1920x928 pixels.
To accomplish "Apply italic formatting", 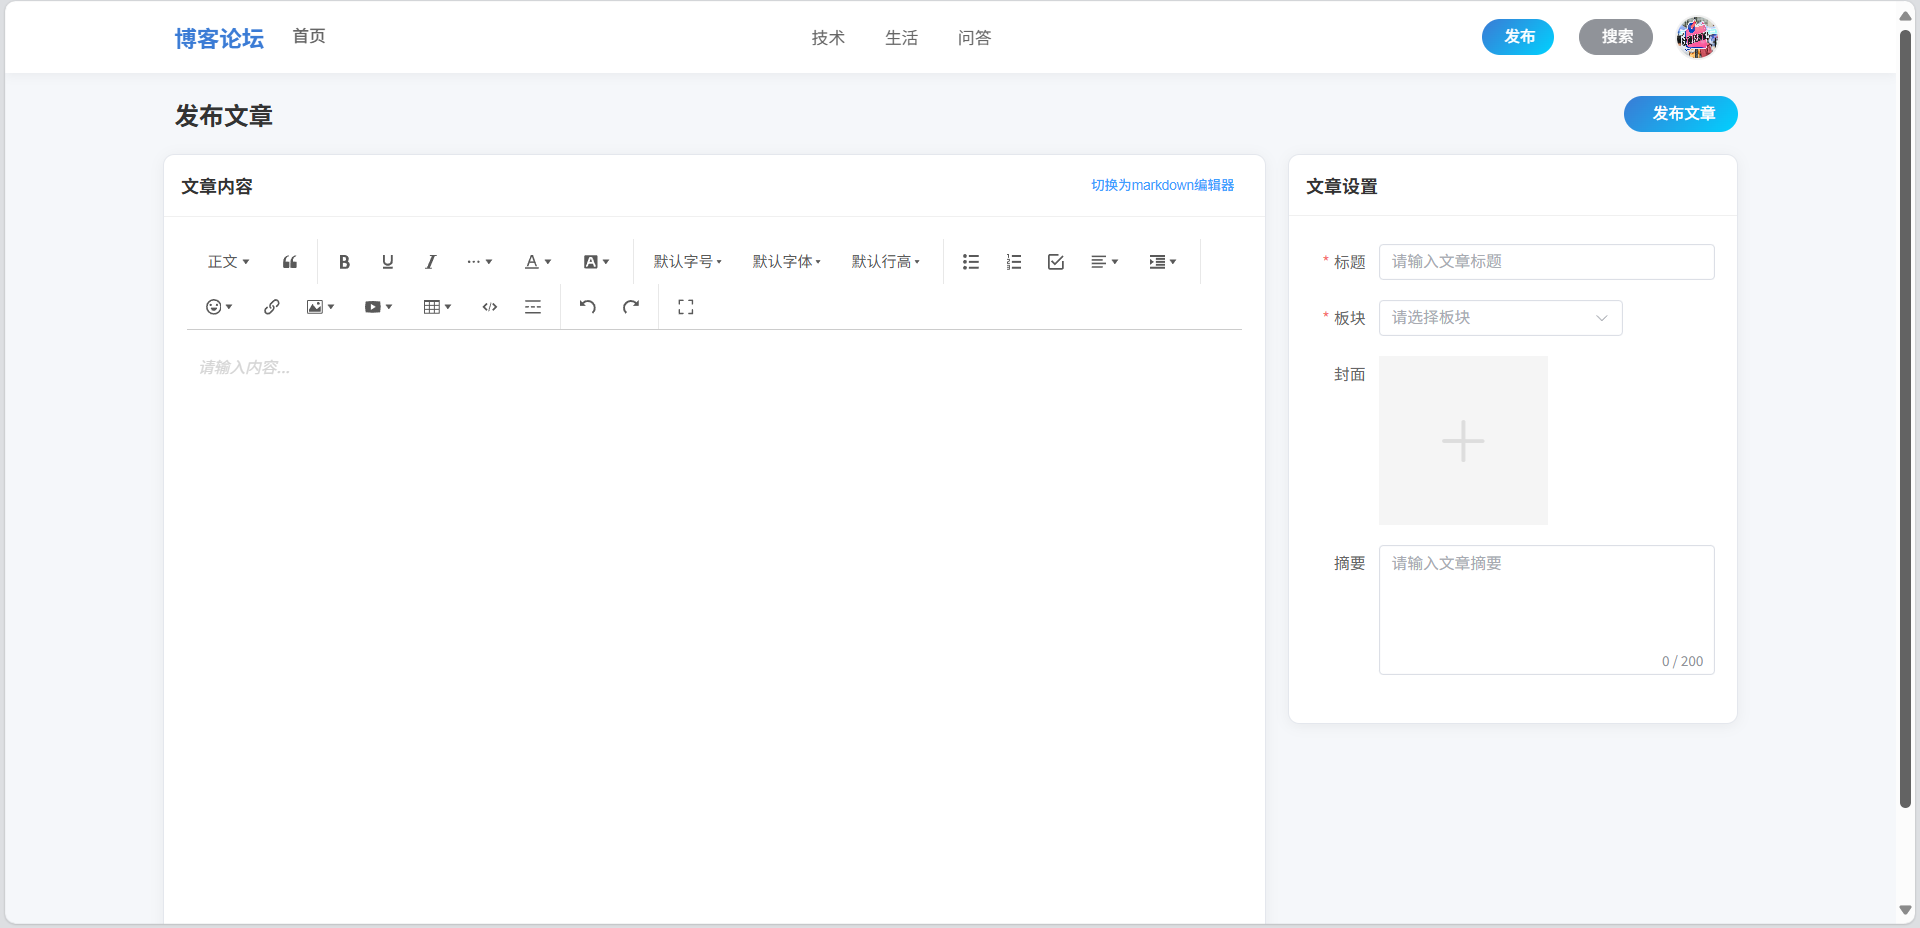I will coord(430,261).
